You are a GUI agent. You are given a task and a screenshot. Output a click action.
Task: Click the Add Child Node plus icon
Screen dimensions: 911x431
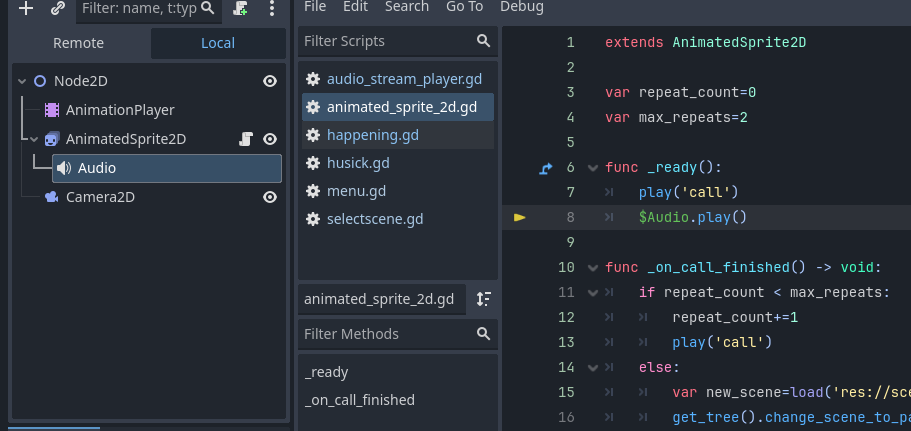(26, 8)
